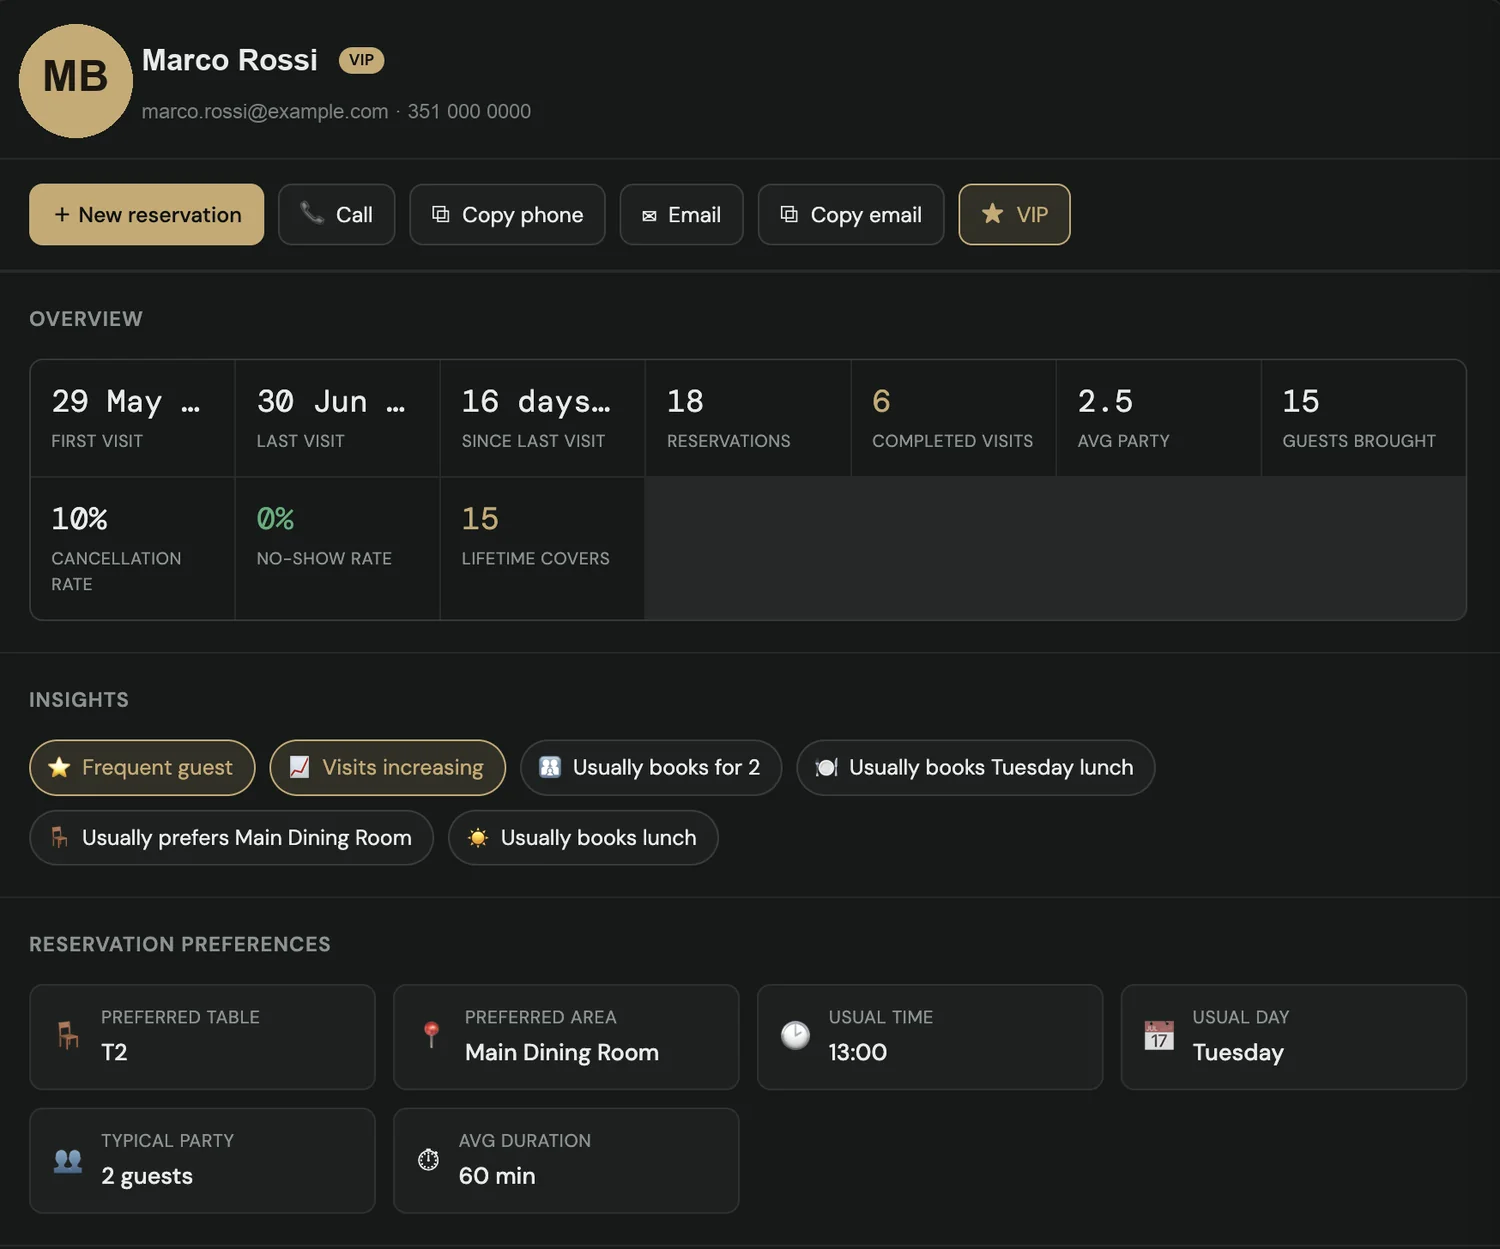1500x1249 pixels.
Task: Click the envelope icon in Email button
Action: tap(649, 215)
